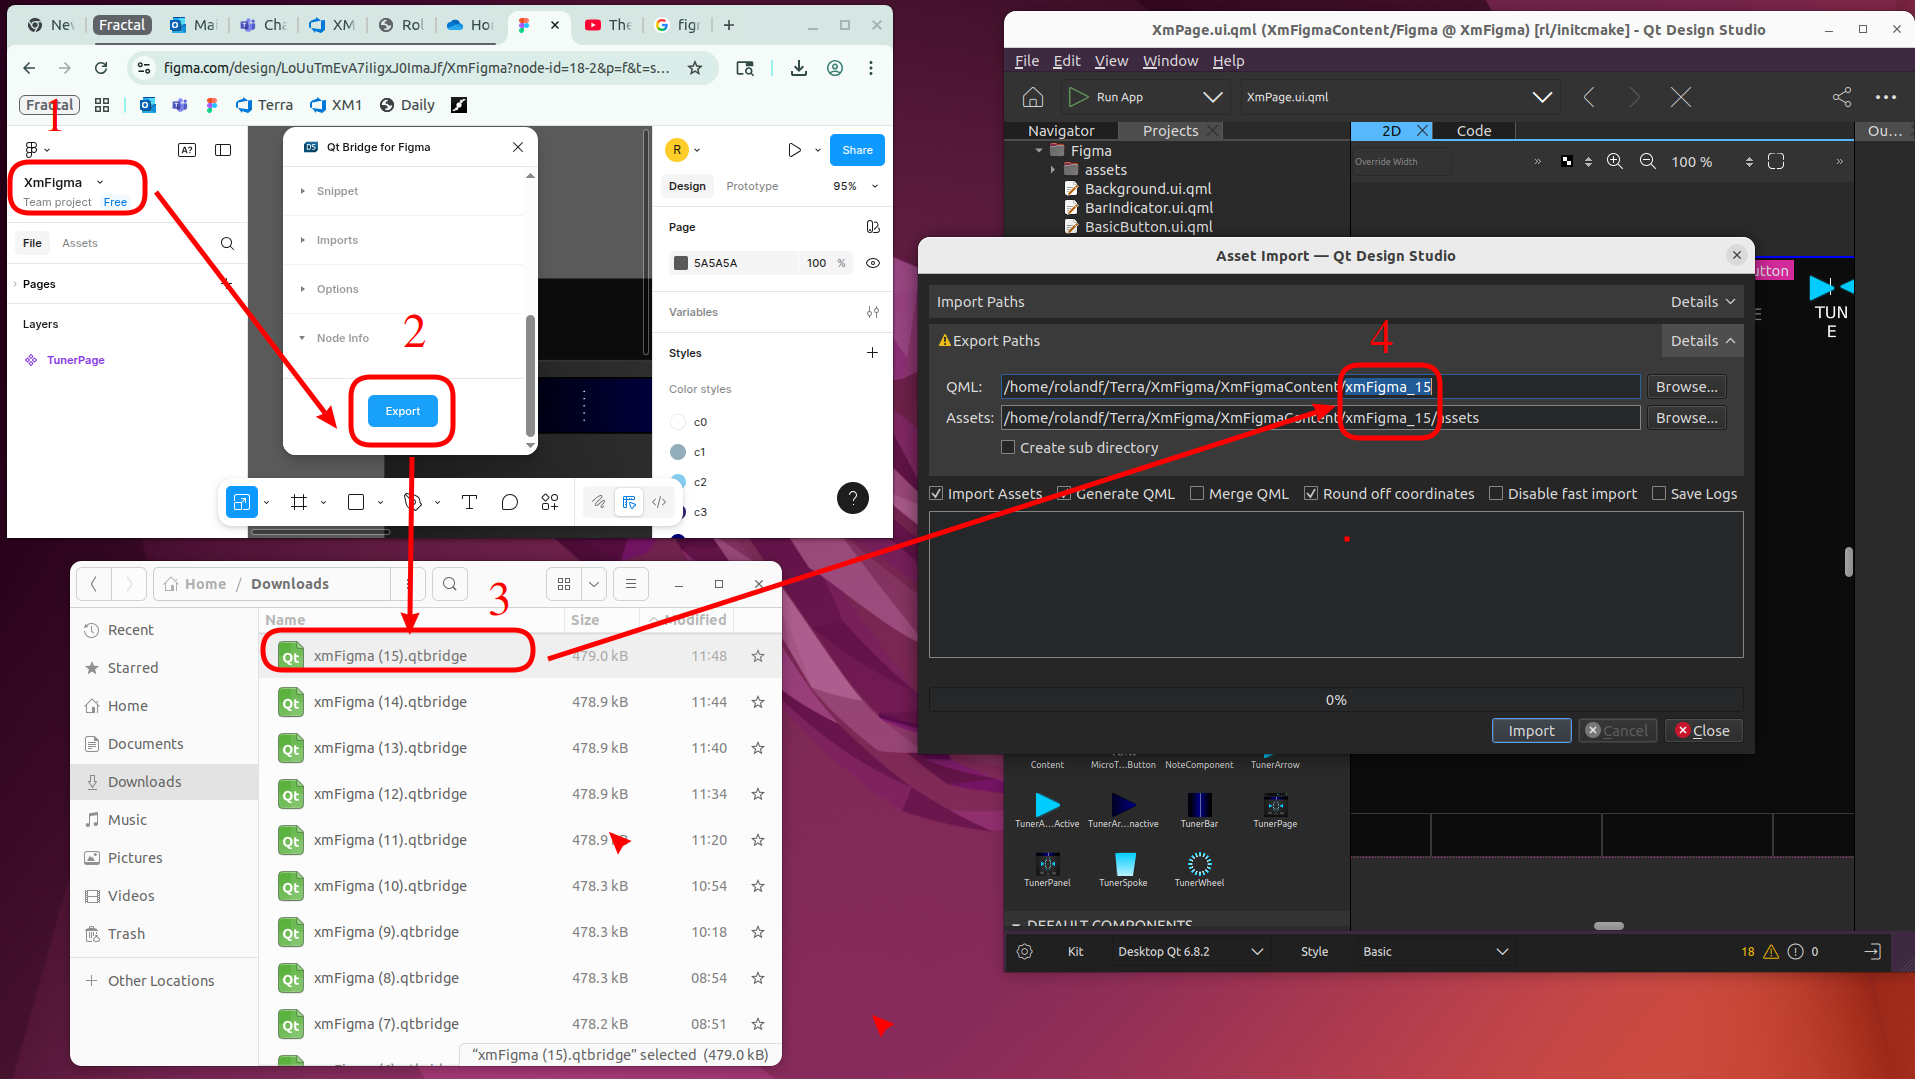Viewport: 1915px width, 1079px height.
Task: Click Browse button for QML path
Action: (1686, 387)
